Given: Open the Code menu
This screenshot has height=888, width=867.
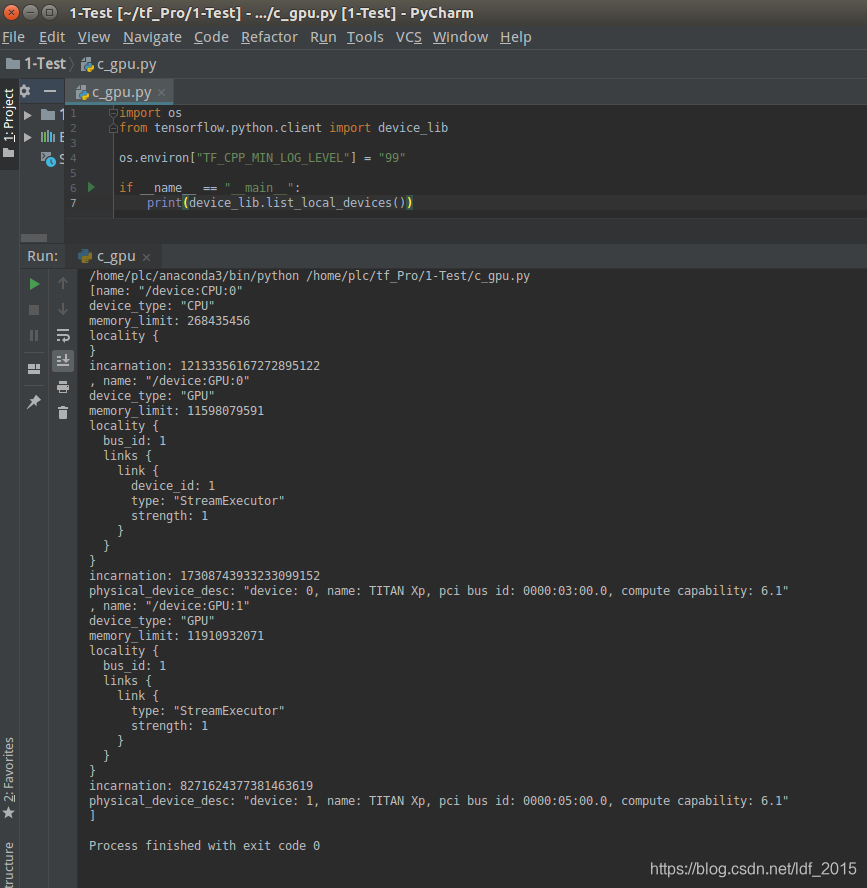Looking at the screenshot, I should pos(211,37).
